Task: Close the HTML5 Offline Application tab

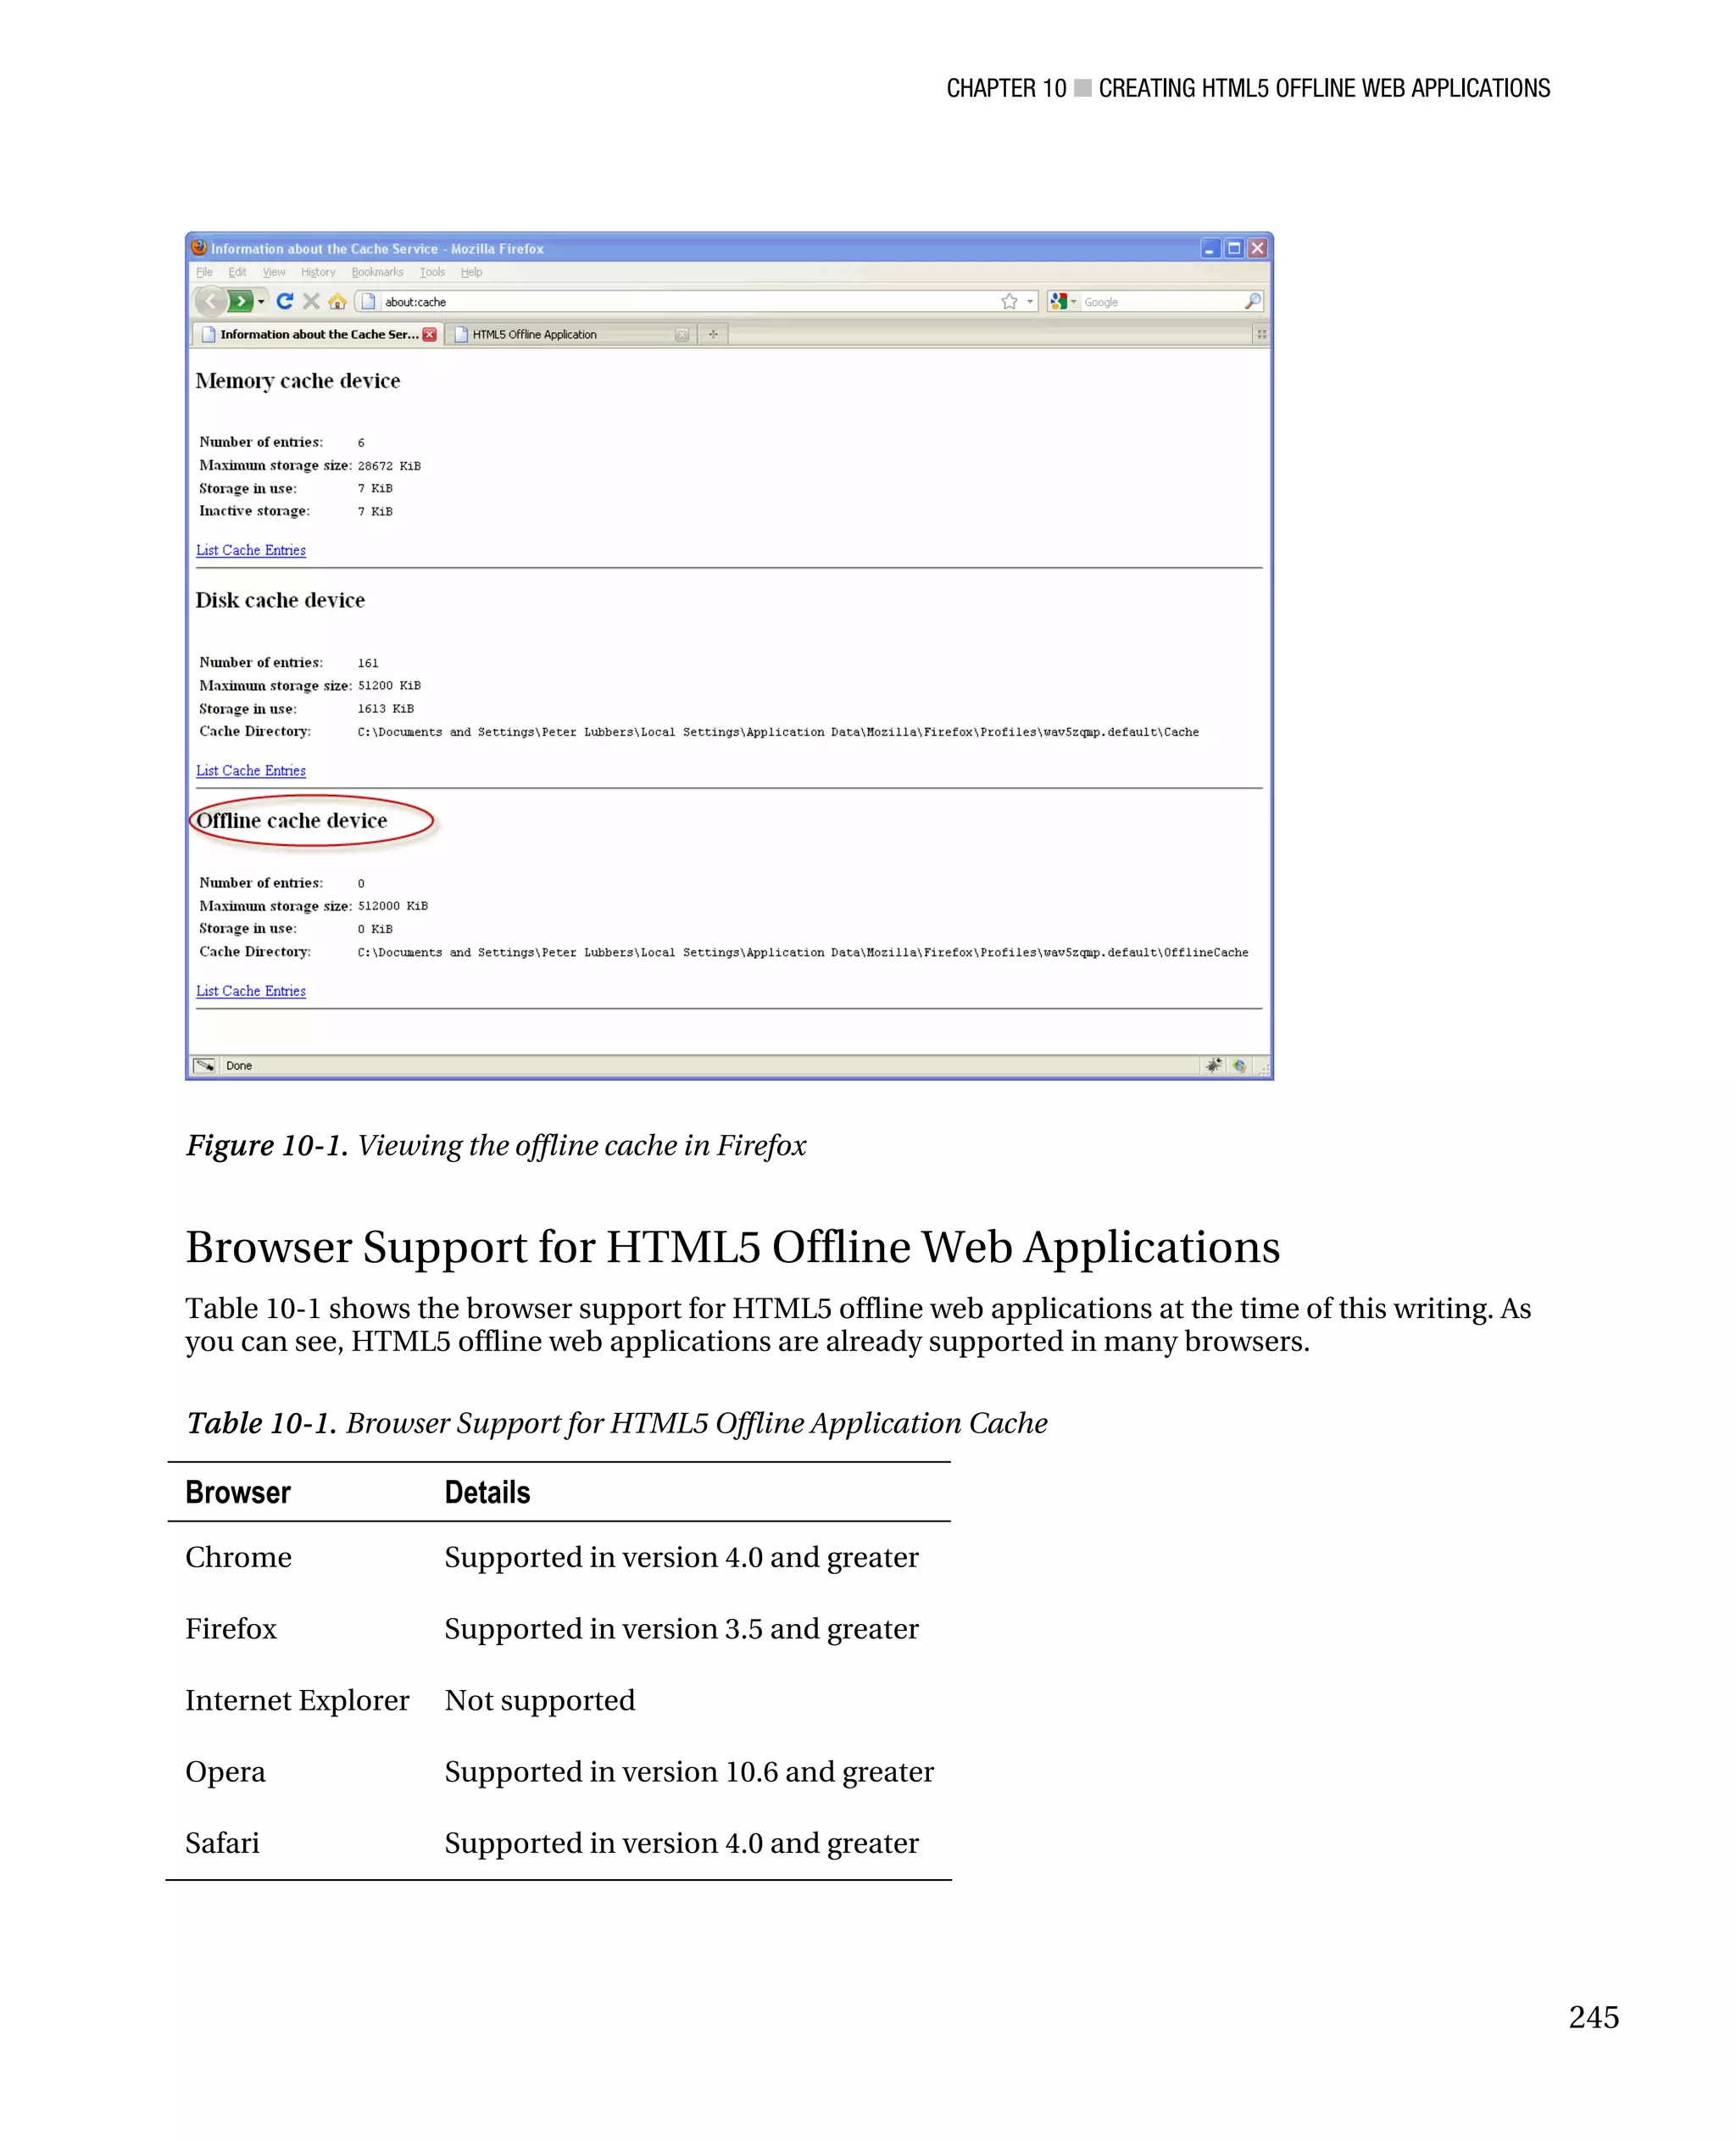Action: point(682,334)
